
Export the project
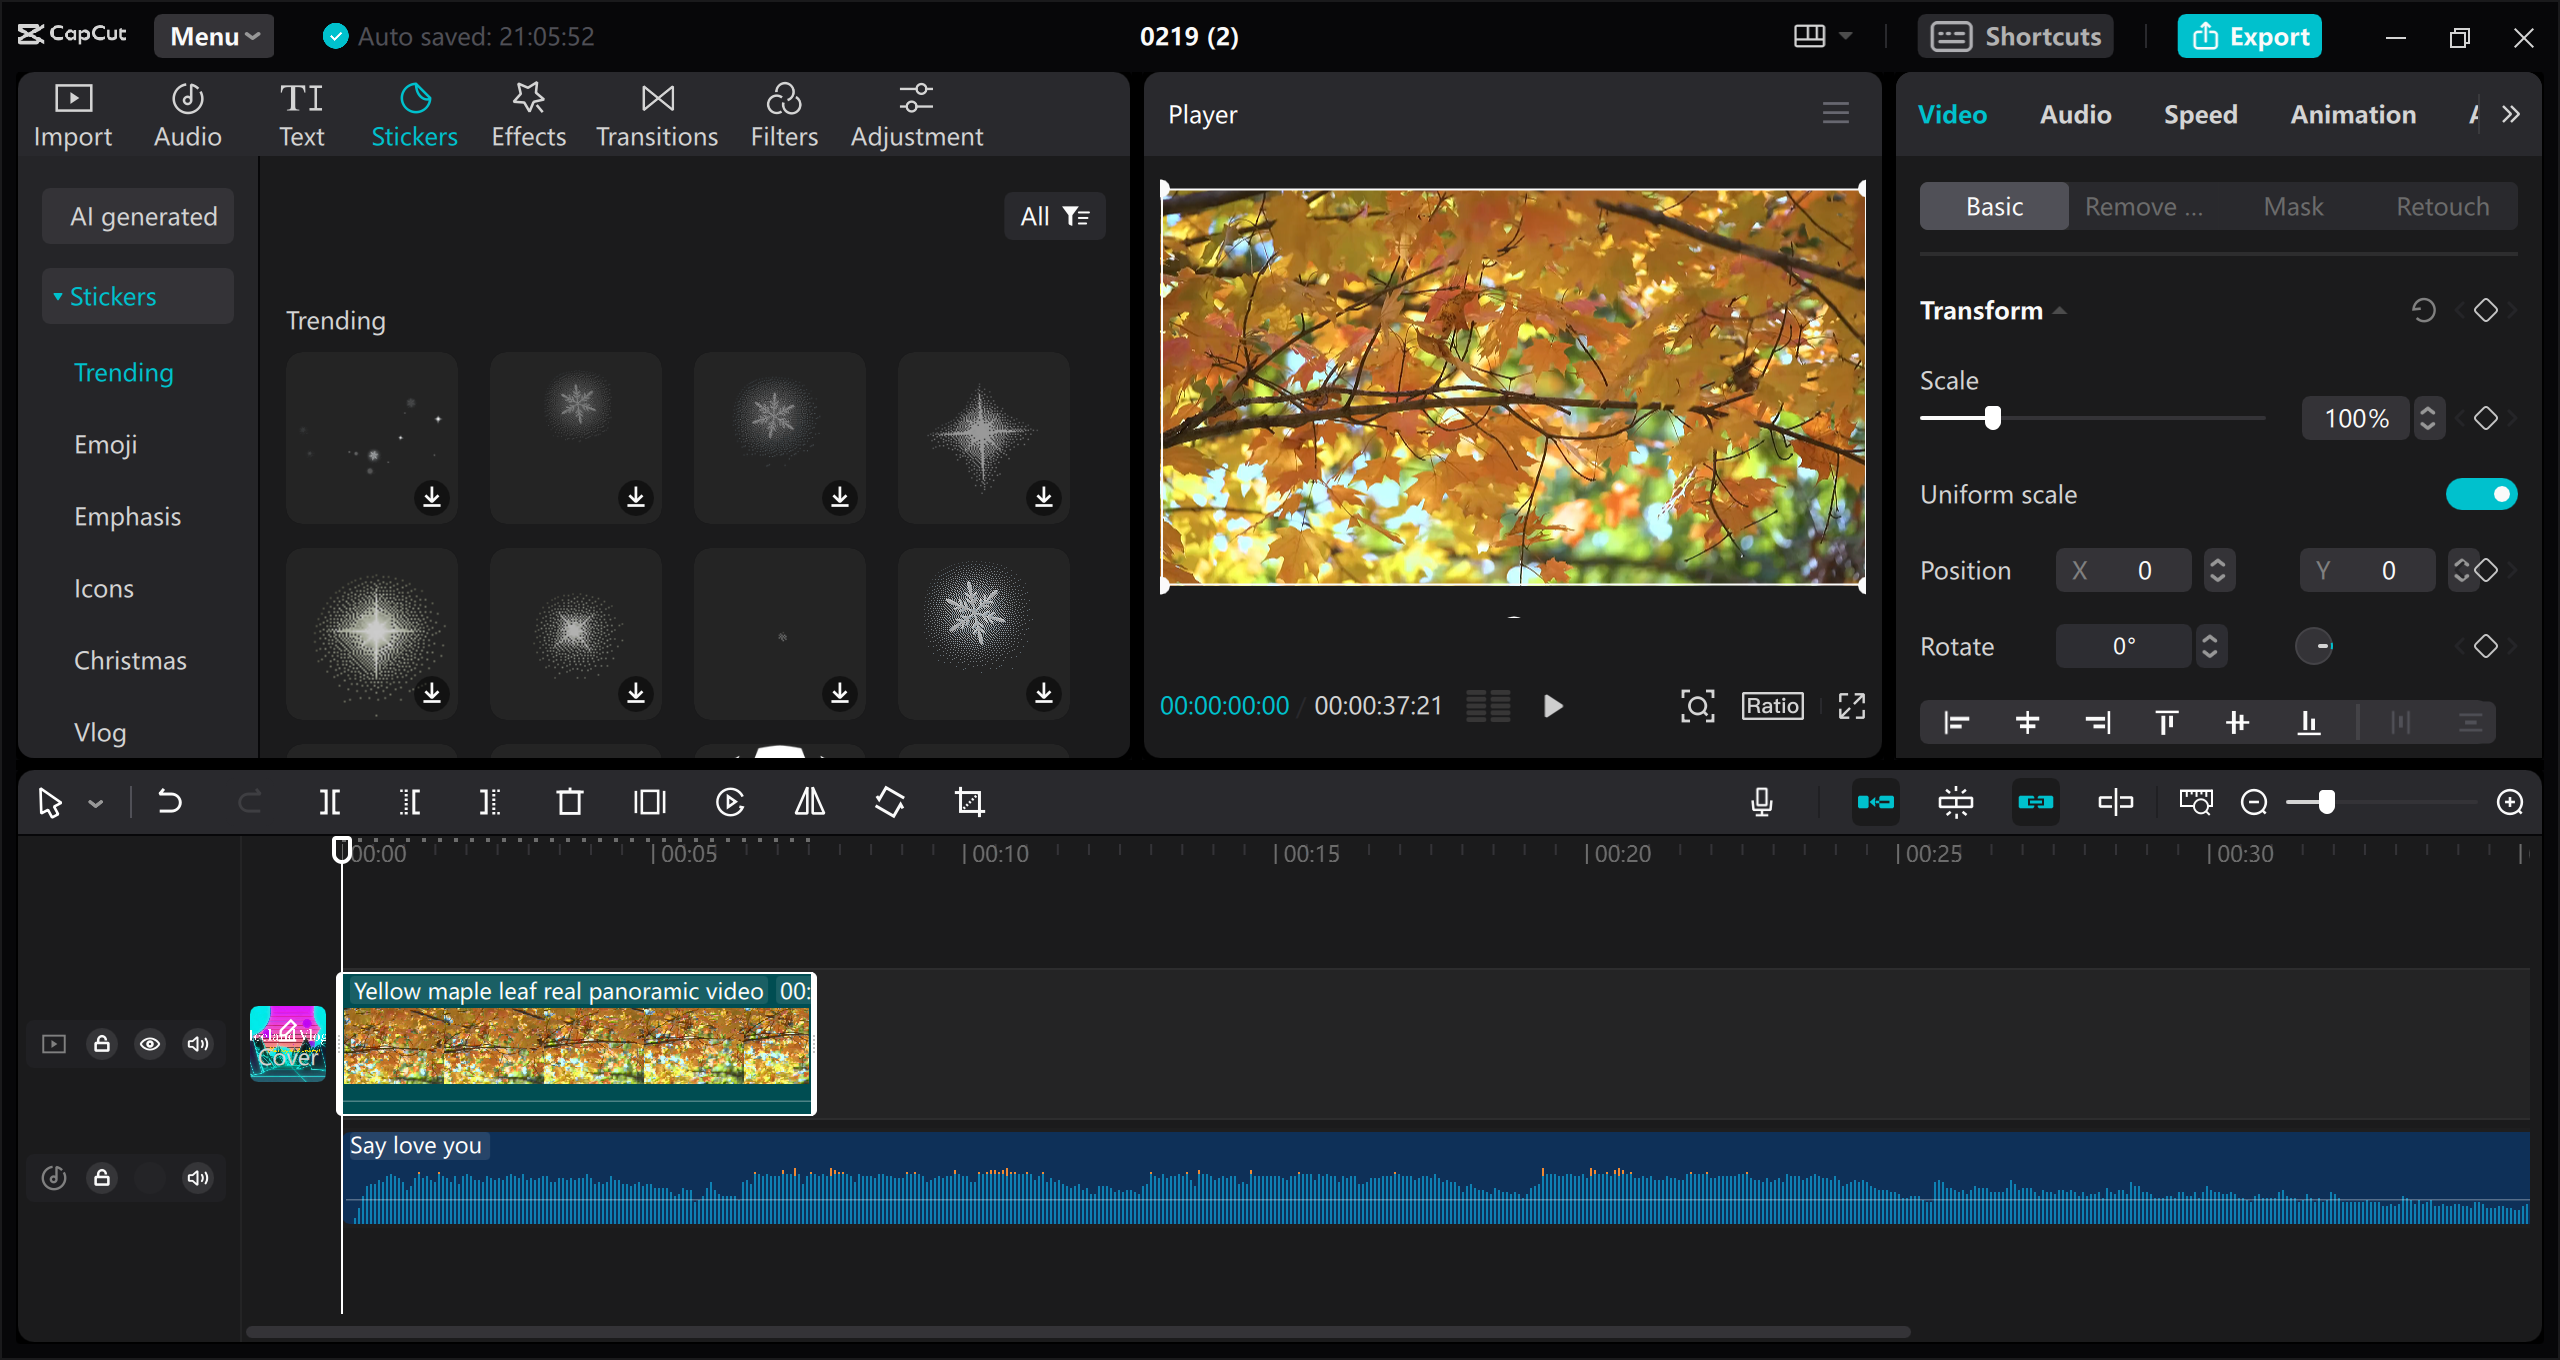pos(2248,36)
